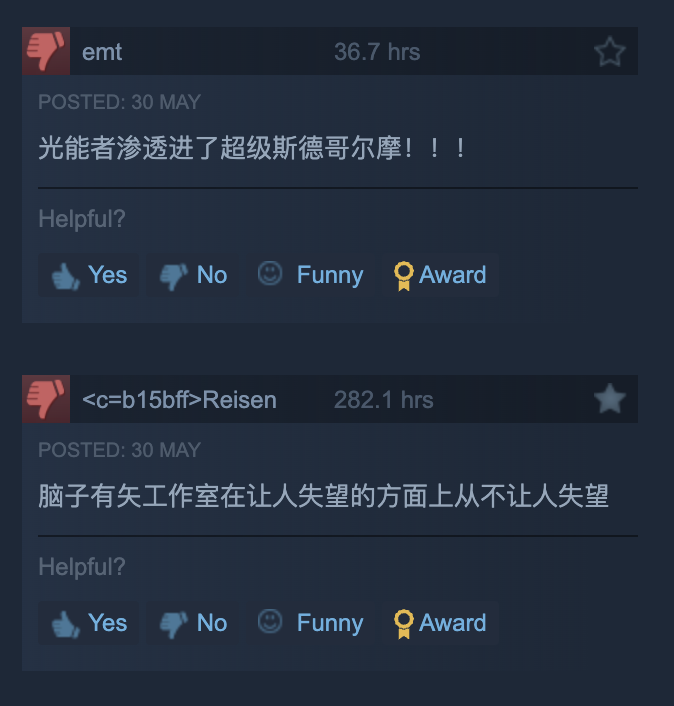
Task: Click thumbs-down icon beside emt's name
Action: tap(46, 51)
